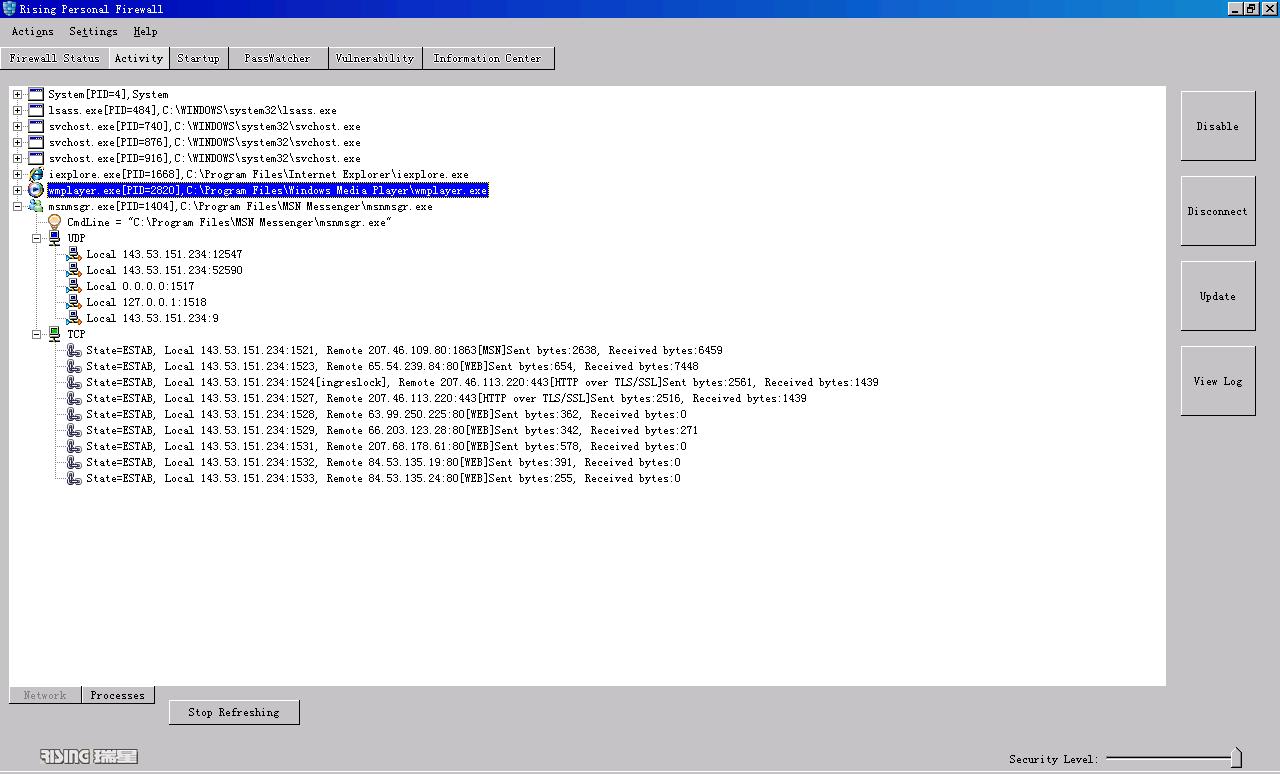1280x774 pixels.
Task: Click the Disable button
Action: point(1217,126)
